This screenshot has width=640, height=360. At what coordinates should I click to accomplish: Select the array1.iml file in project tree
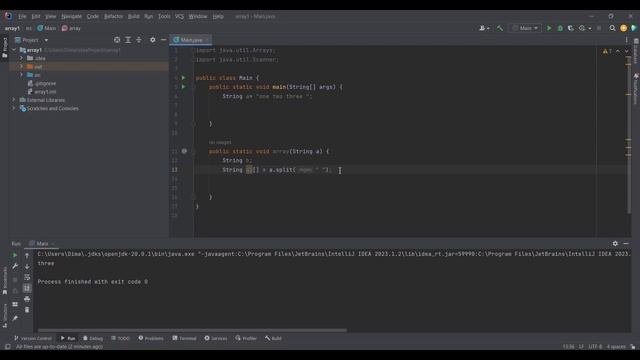click(x=42, y=92)
